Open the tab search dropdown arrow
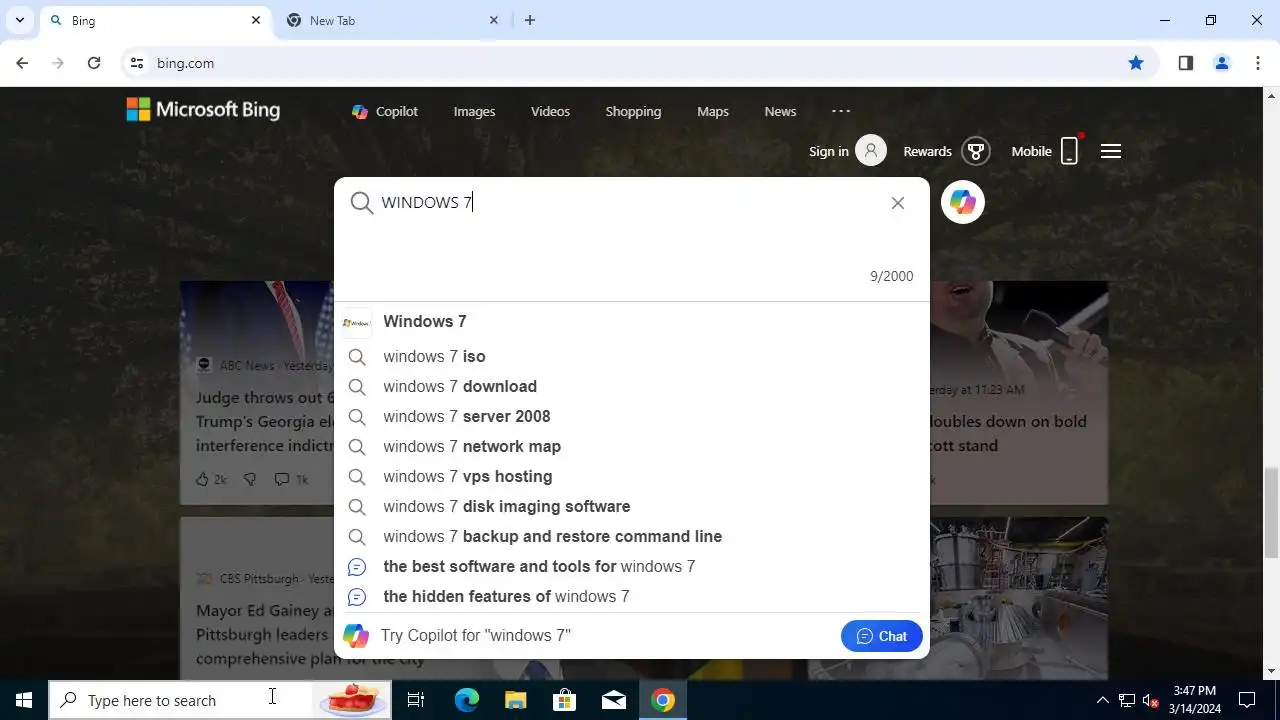 pyautogui.click(x=19, y=20)
